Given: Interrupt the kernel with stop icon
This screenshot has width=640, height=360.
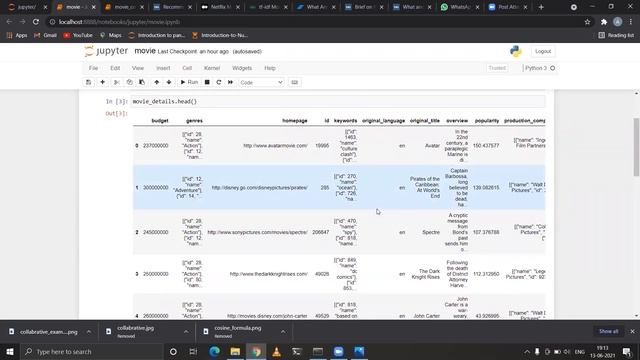Looking at the screenshot, I should [207, 82].
